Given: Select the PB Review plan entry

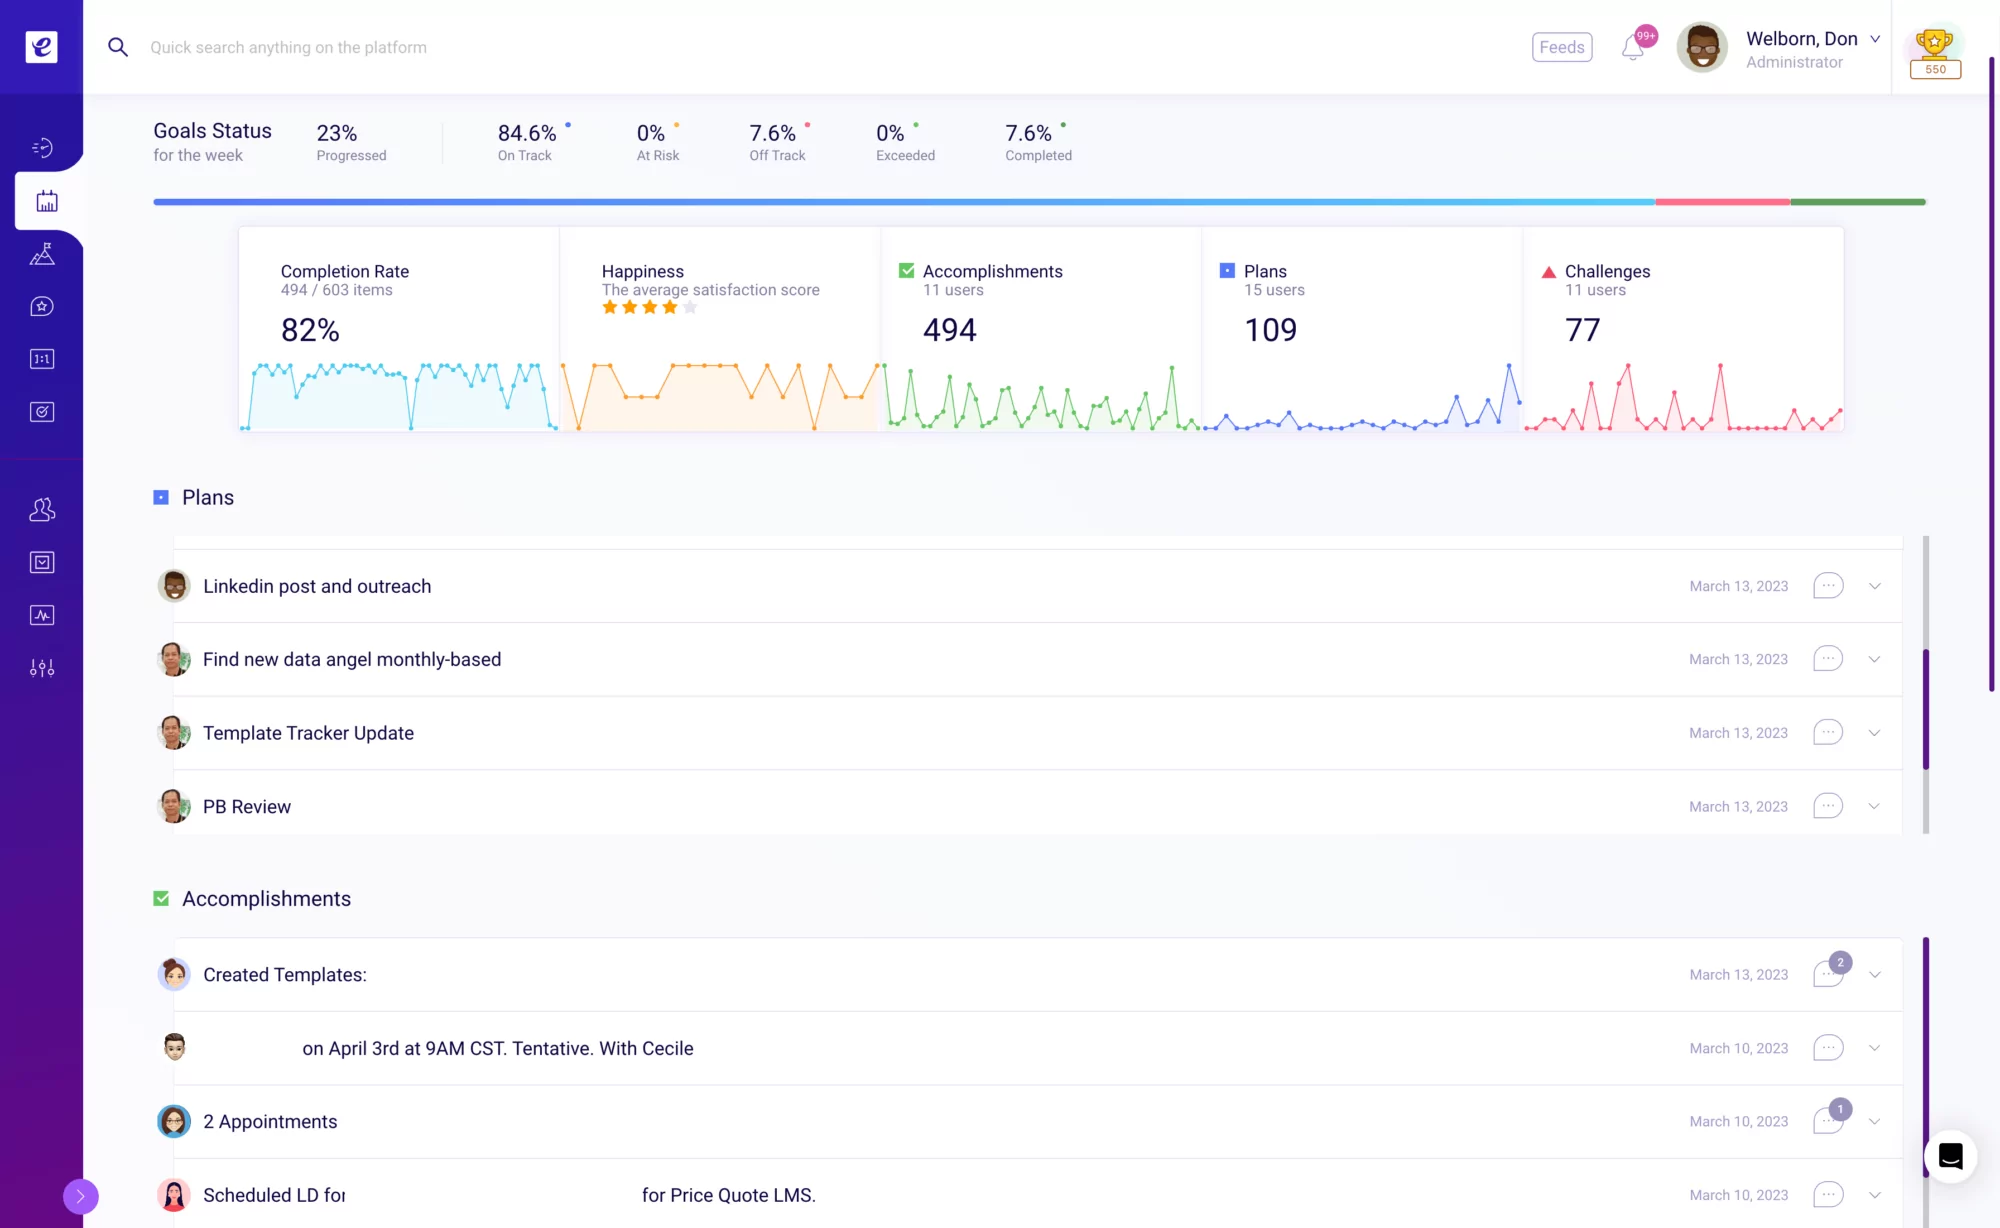Looking at the screenshot, I should pos(246,805).
